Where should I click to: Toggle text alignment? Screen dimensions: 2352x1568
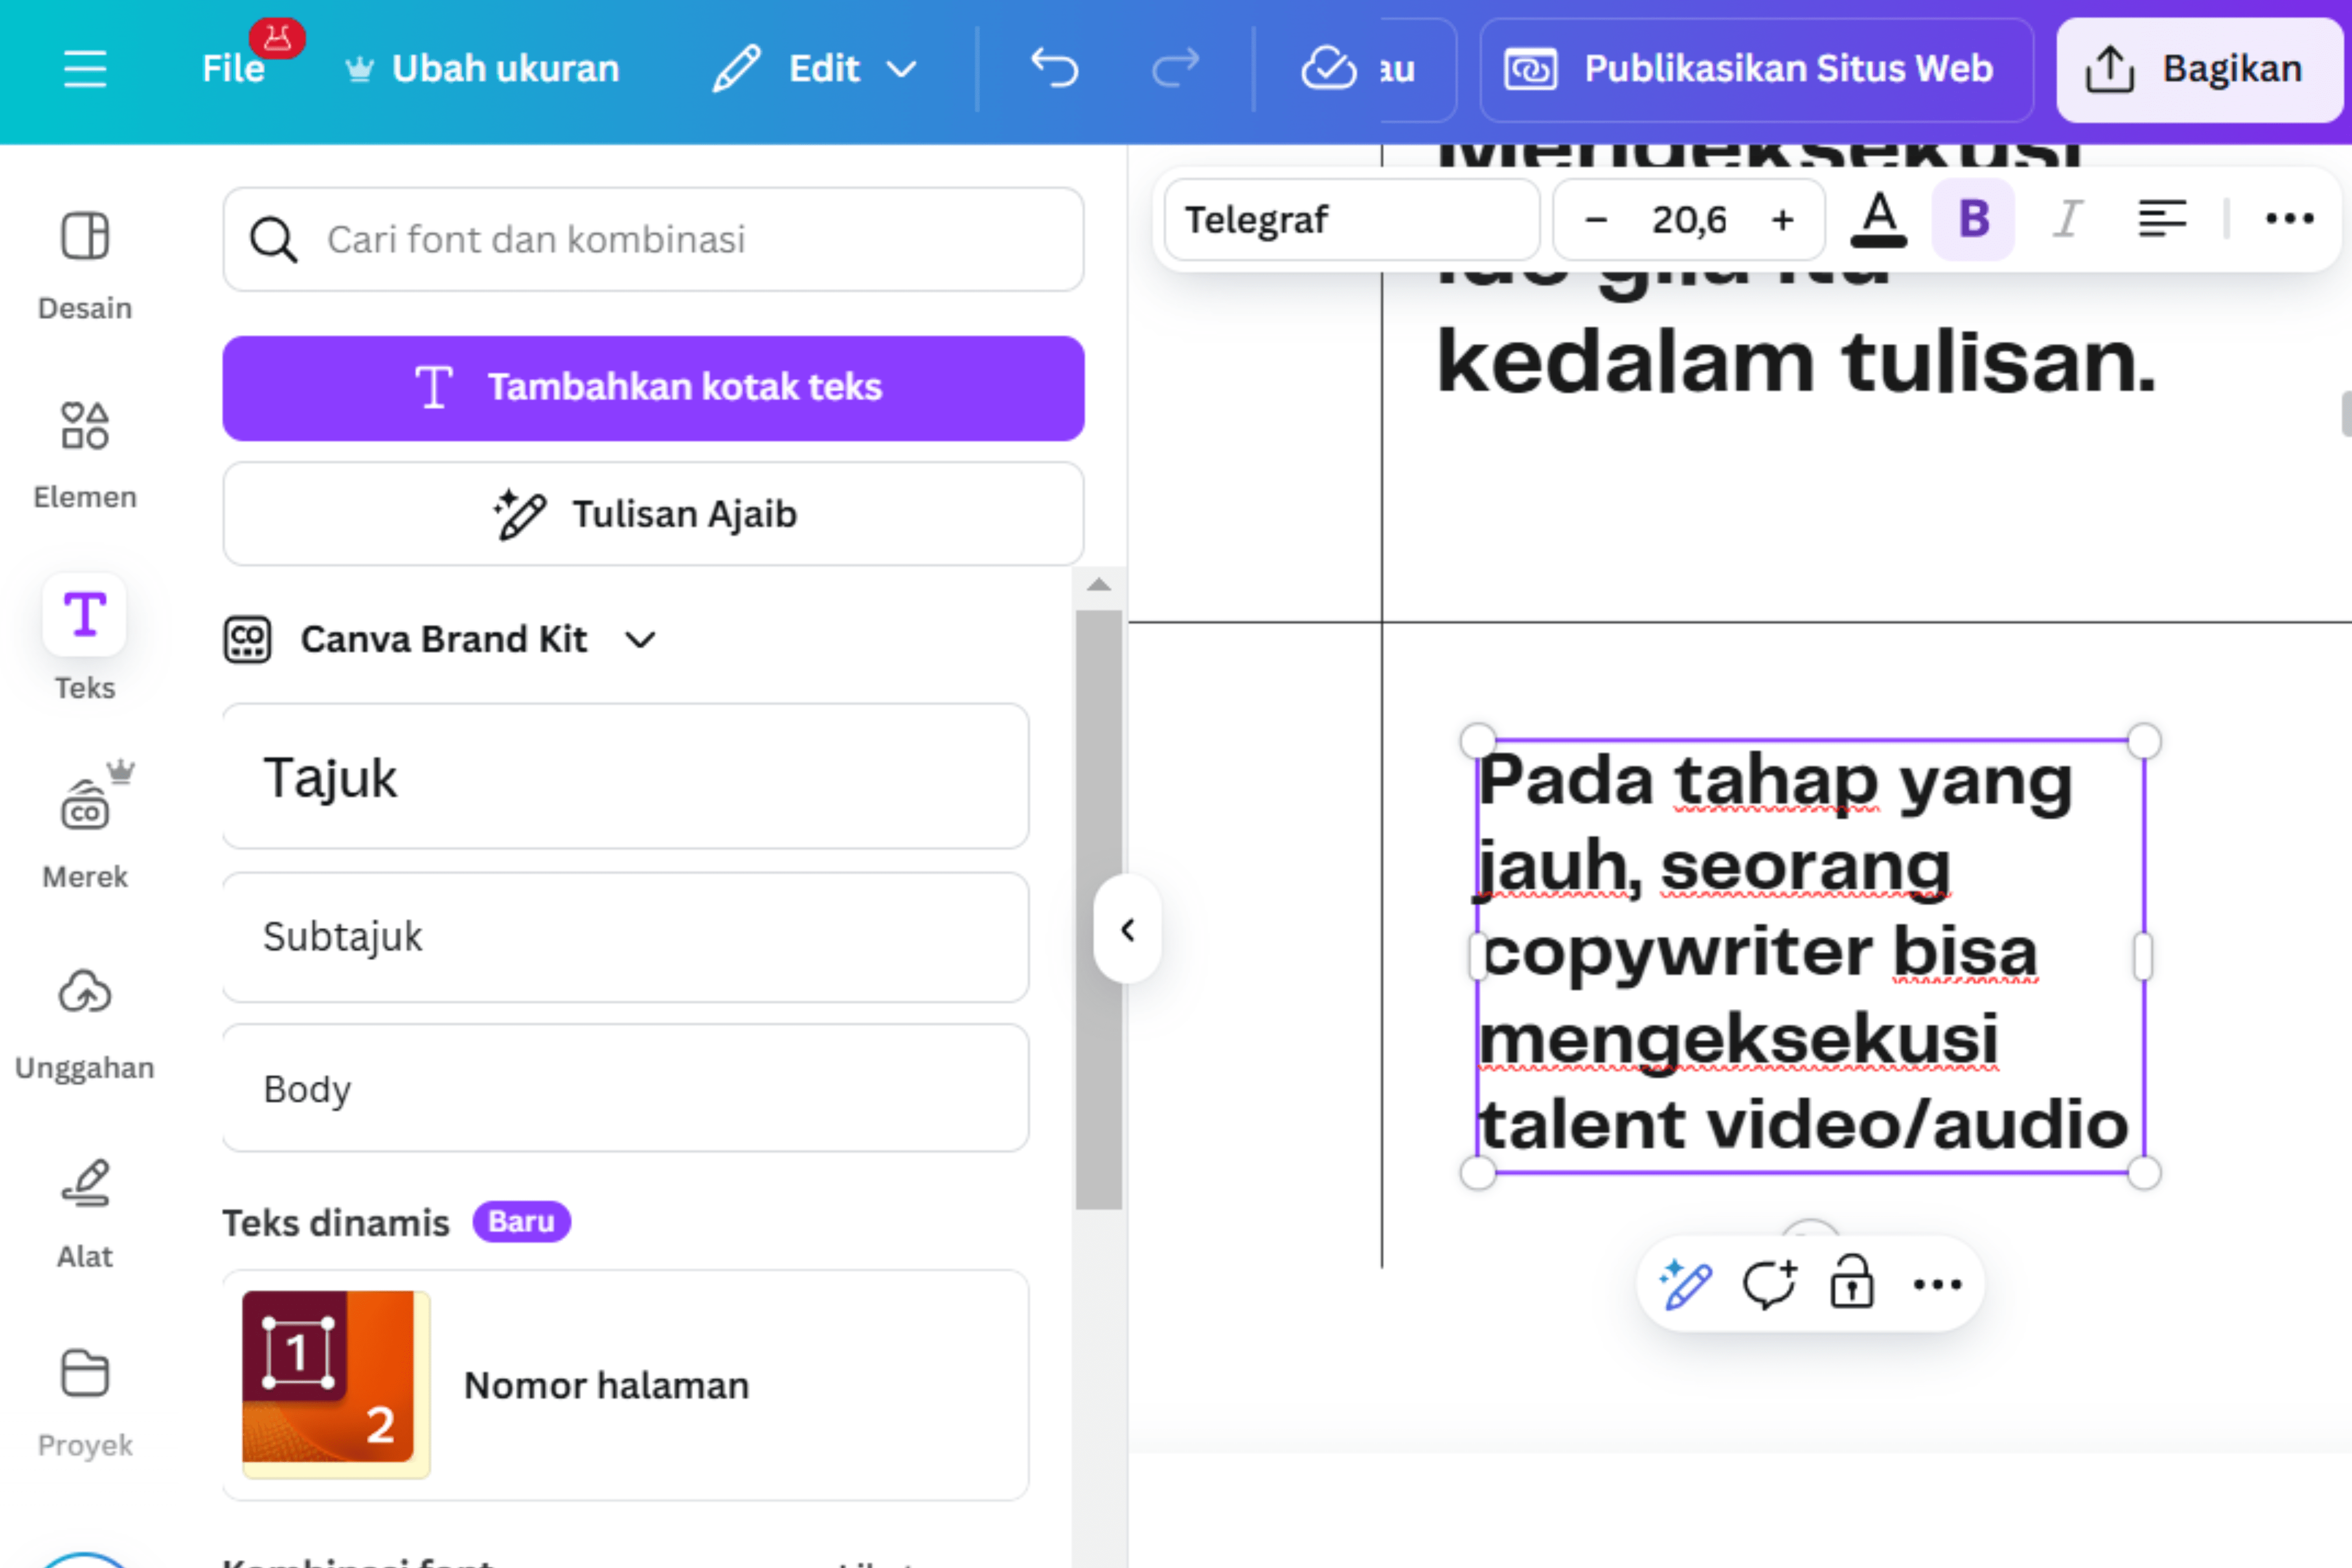pyautogui.click(x=2161, y=219)
